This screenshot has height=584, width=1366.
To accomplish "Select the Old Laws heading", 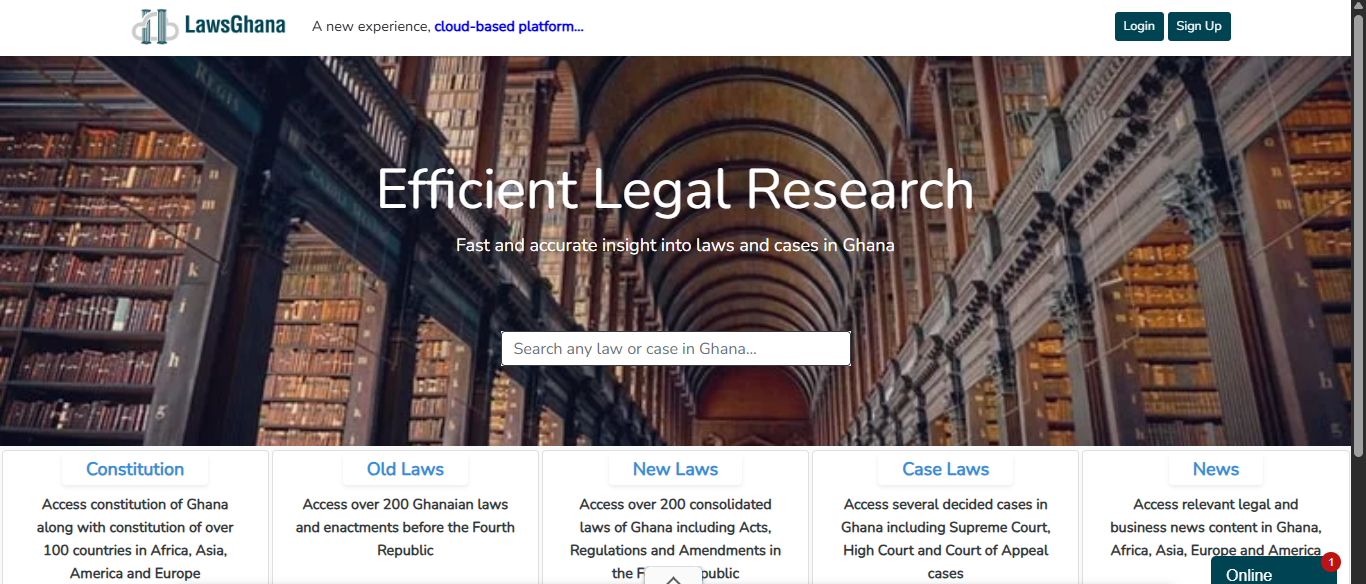I will click(405, 469).
